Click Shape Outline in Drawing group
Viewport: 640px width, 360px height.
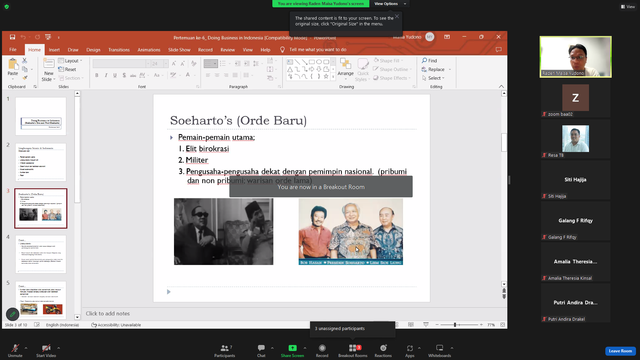click(x=392, y=69)
